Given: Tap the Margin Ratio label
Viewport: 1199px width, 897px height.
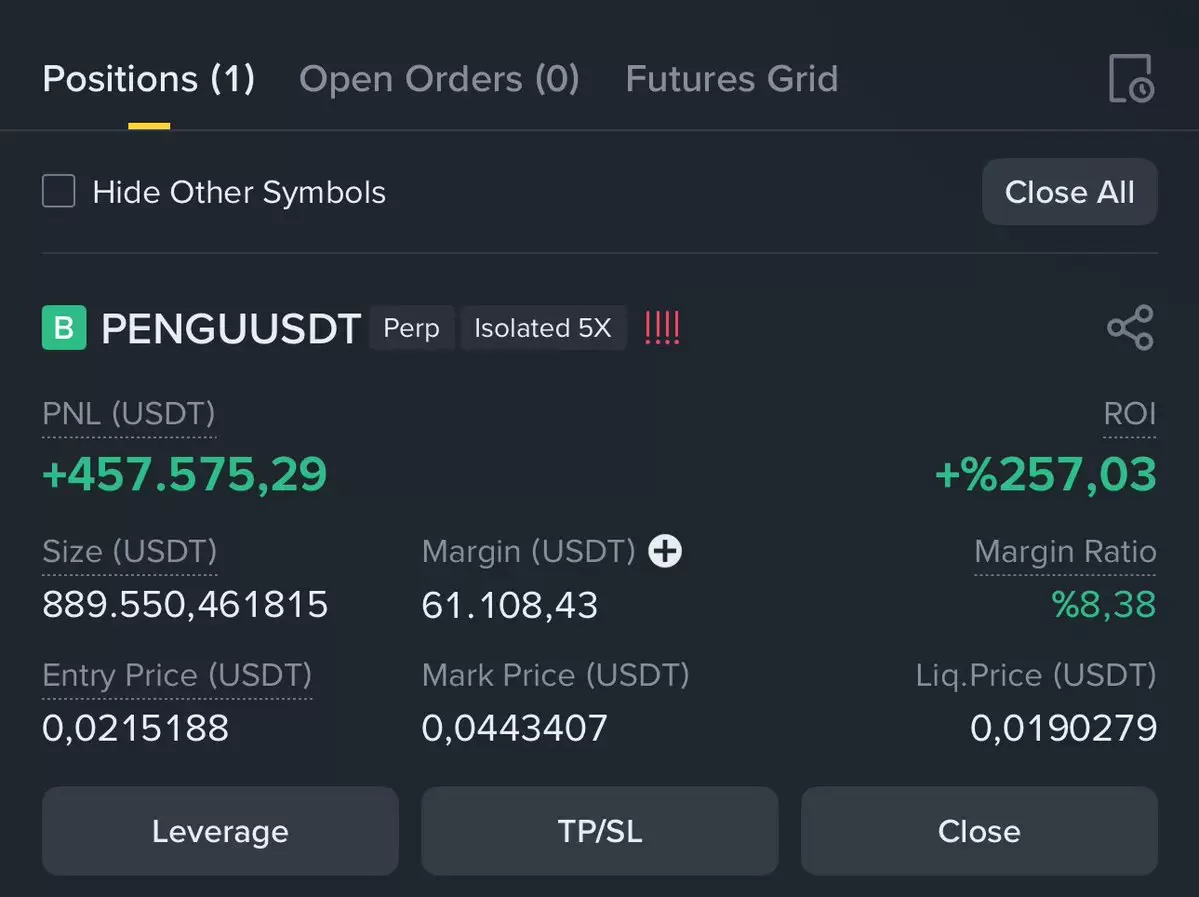Looking at the screenshot, I should coord(1065,551).
